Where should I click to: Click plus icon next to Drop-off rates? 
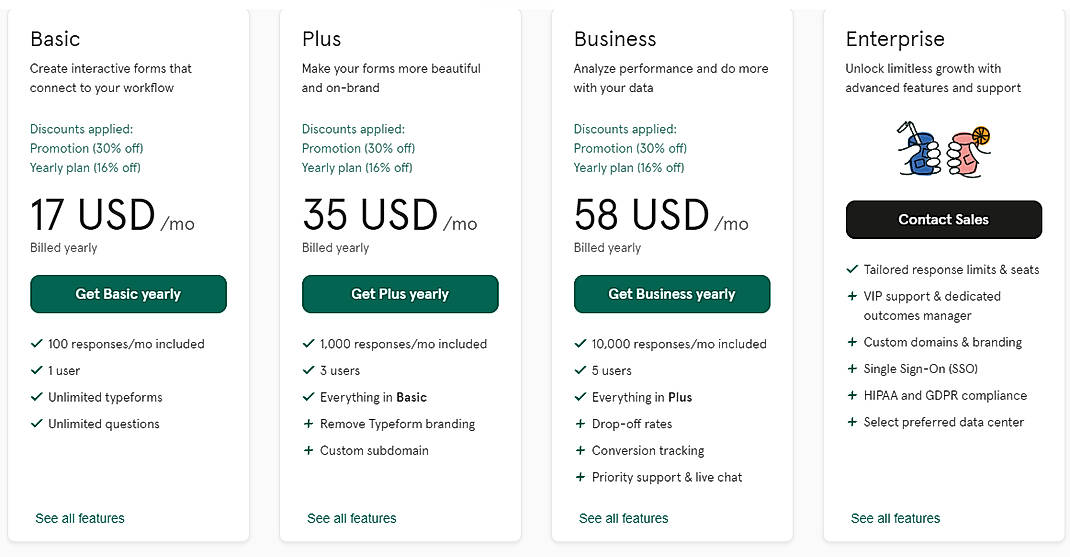pos(581,424)
